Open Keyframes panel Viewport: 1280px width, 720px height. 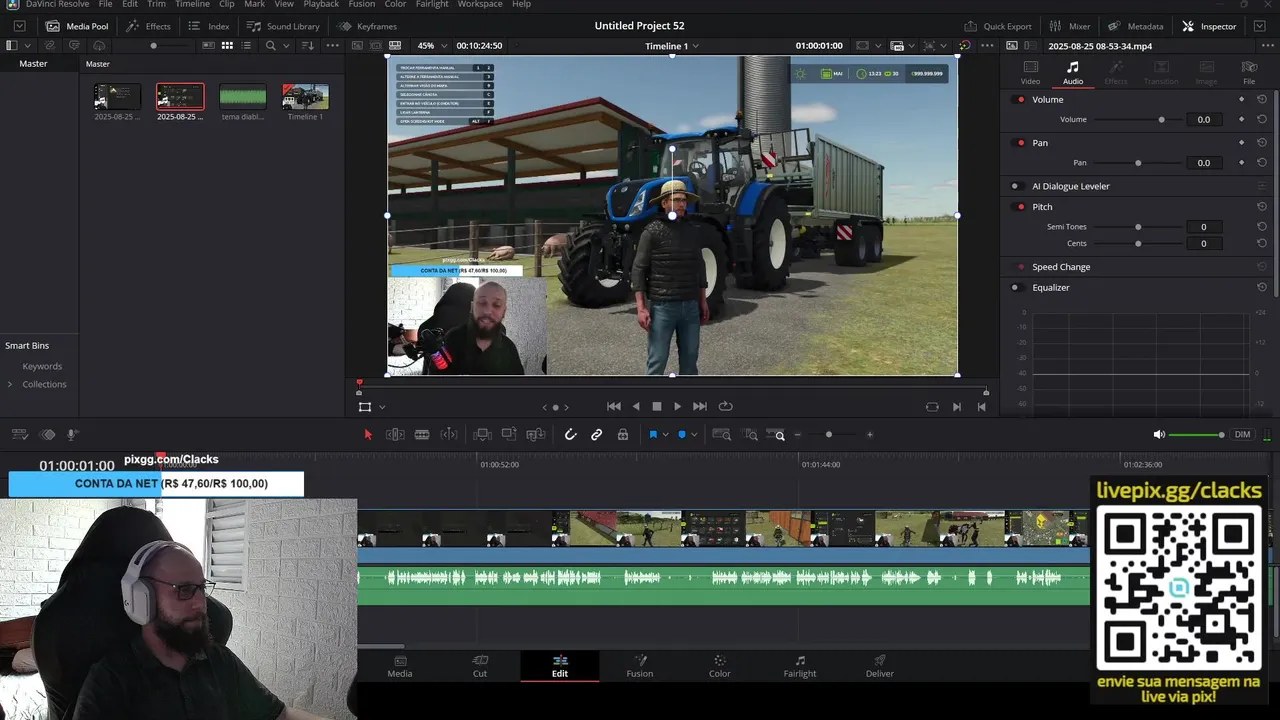click(367, 26)
